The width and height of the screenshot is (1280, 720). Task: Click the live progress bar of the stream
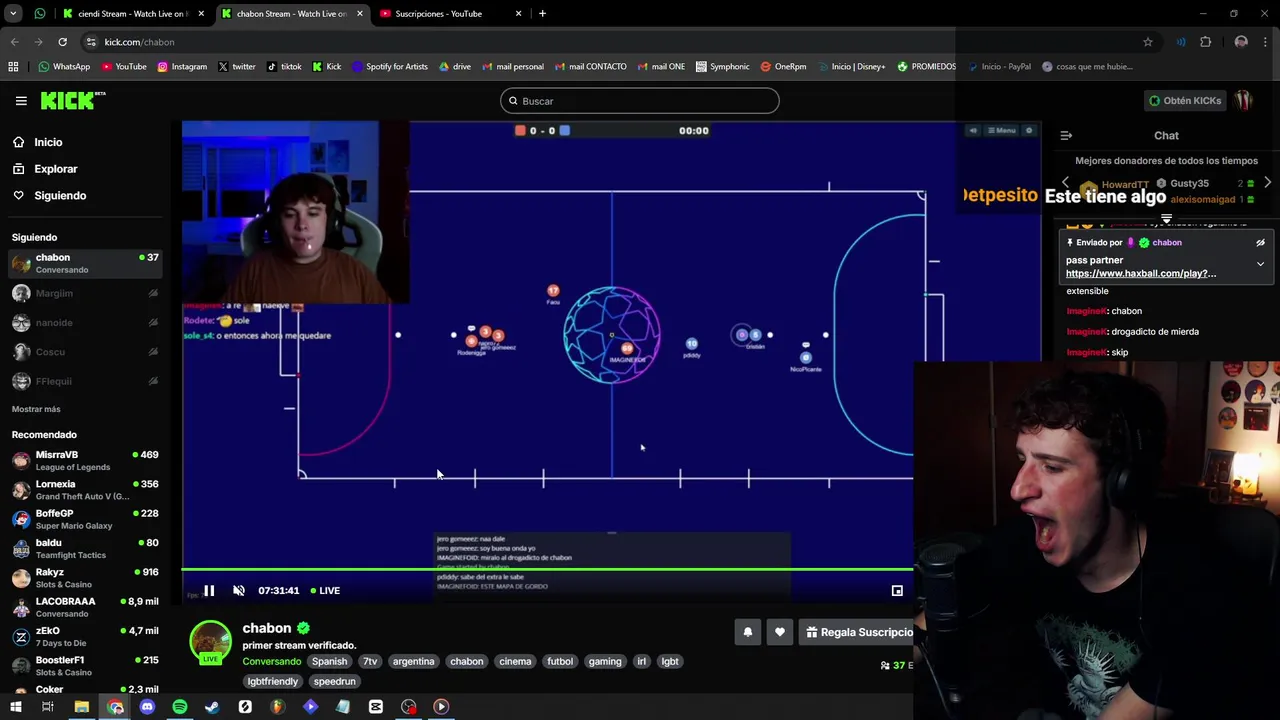coord(547,571)
